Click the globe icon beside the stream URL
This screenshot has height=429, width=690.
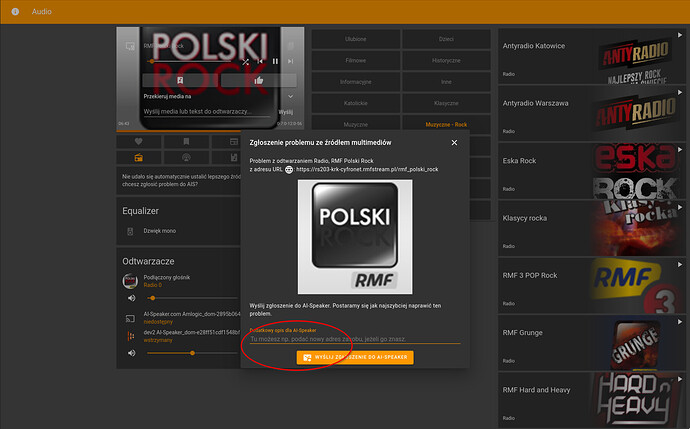pos(289,169)
